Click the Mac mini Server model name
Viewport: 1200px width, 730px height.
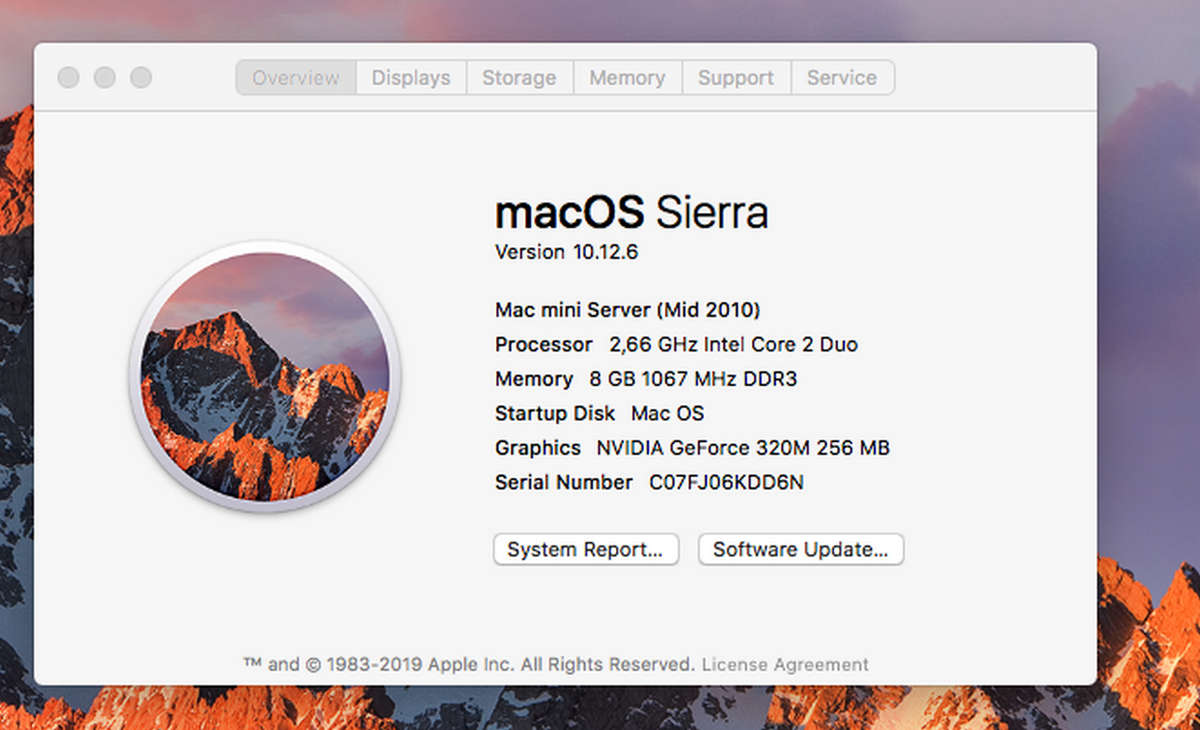tap(628, 310)
